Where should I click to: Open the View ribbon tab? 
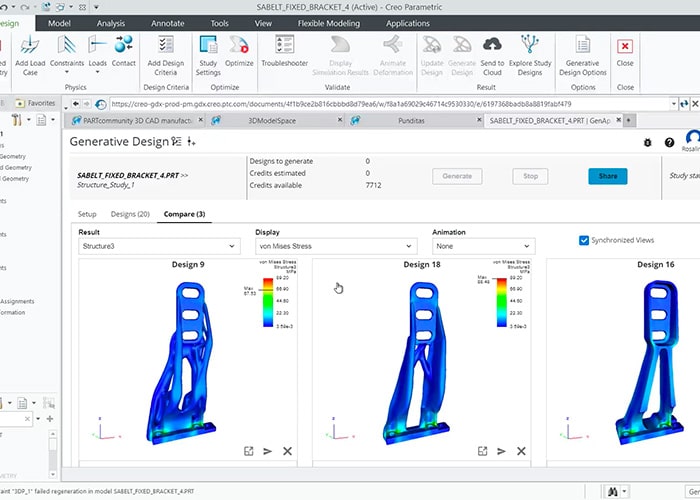pyautogui.click(x=263, y=23)
